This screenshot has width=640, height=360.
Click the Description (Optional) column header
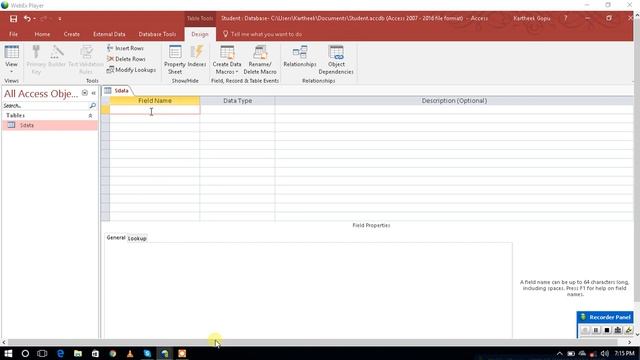click(454, 100)
